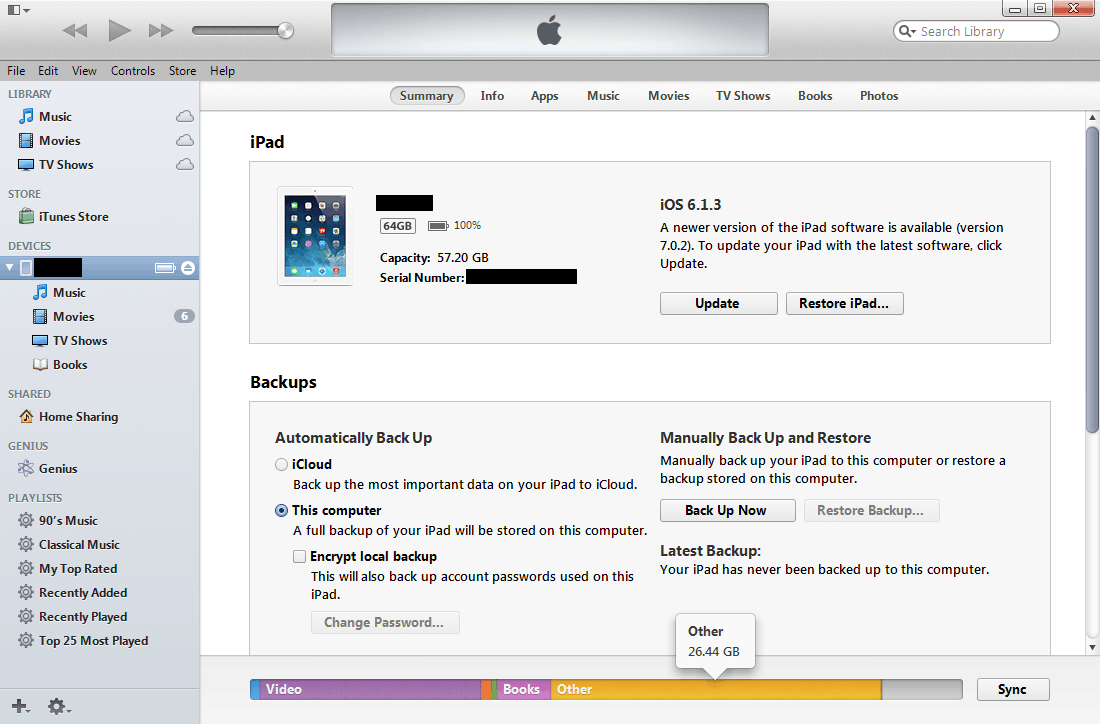1100x724 pixels.
Task: Select the iPad device icon in sidebar
Action: pyautogui.click(x=26, y=267)
